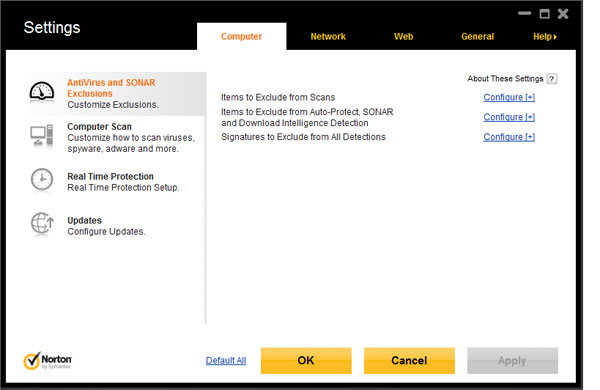Select the Computer Scan category

pos(116,137)
